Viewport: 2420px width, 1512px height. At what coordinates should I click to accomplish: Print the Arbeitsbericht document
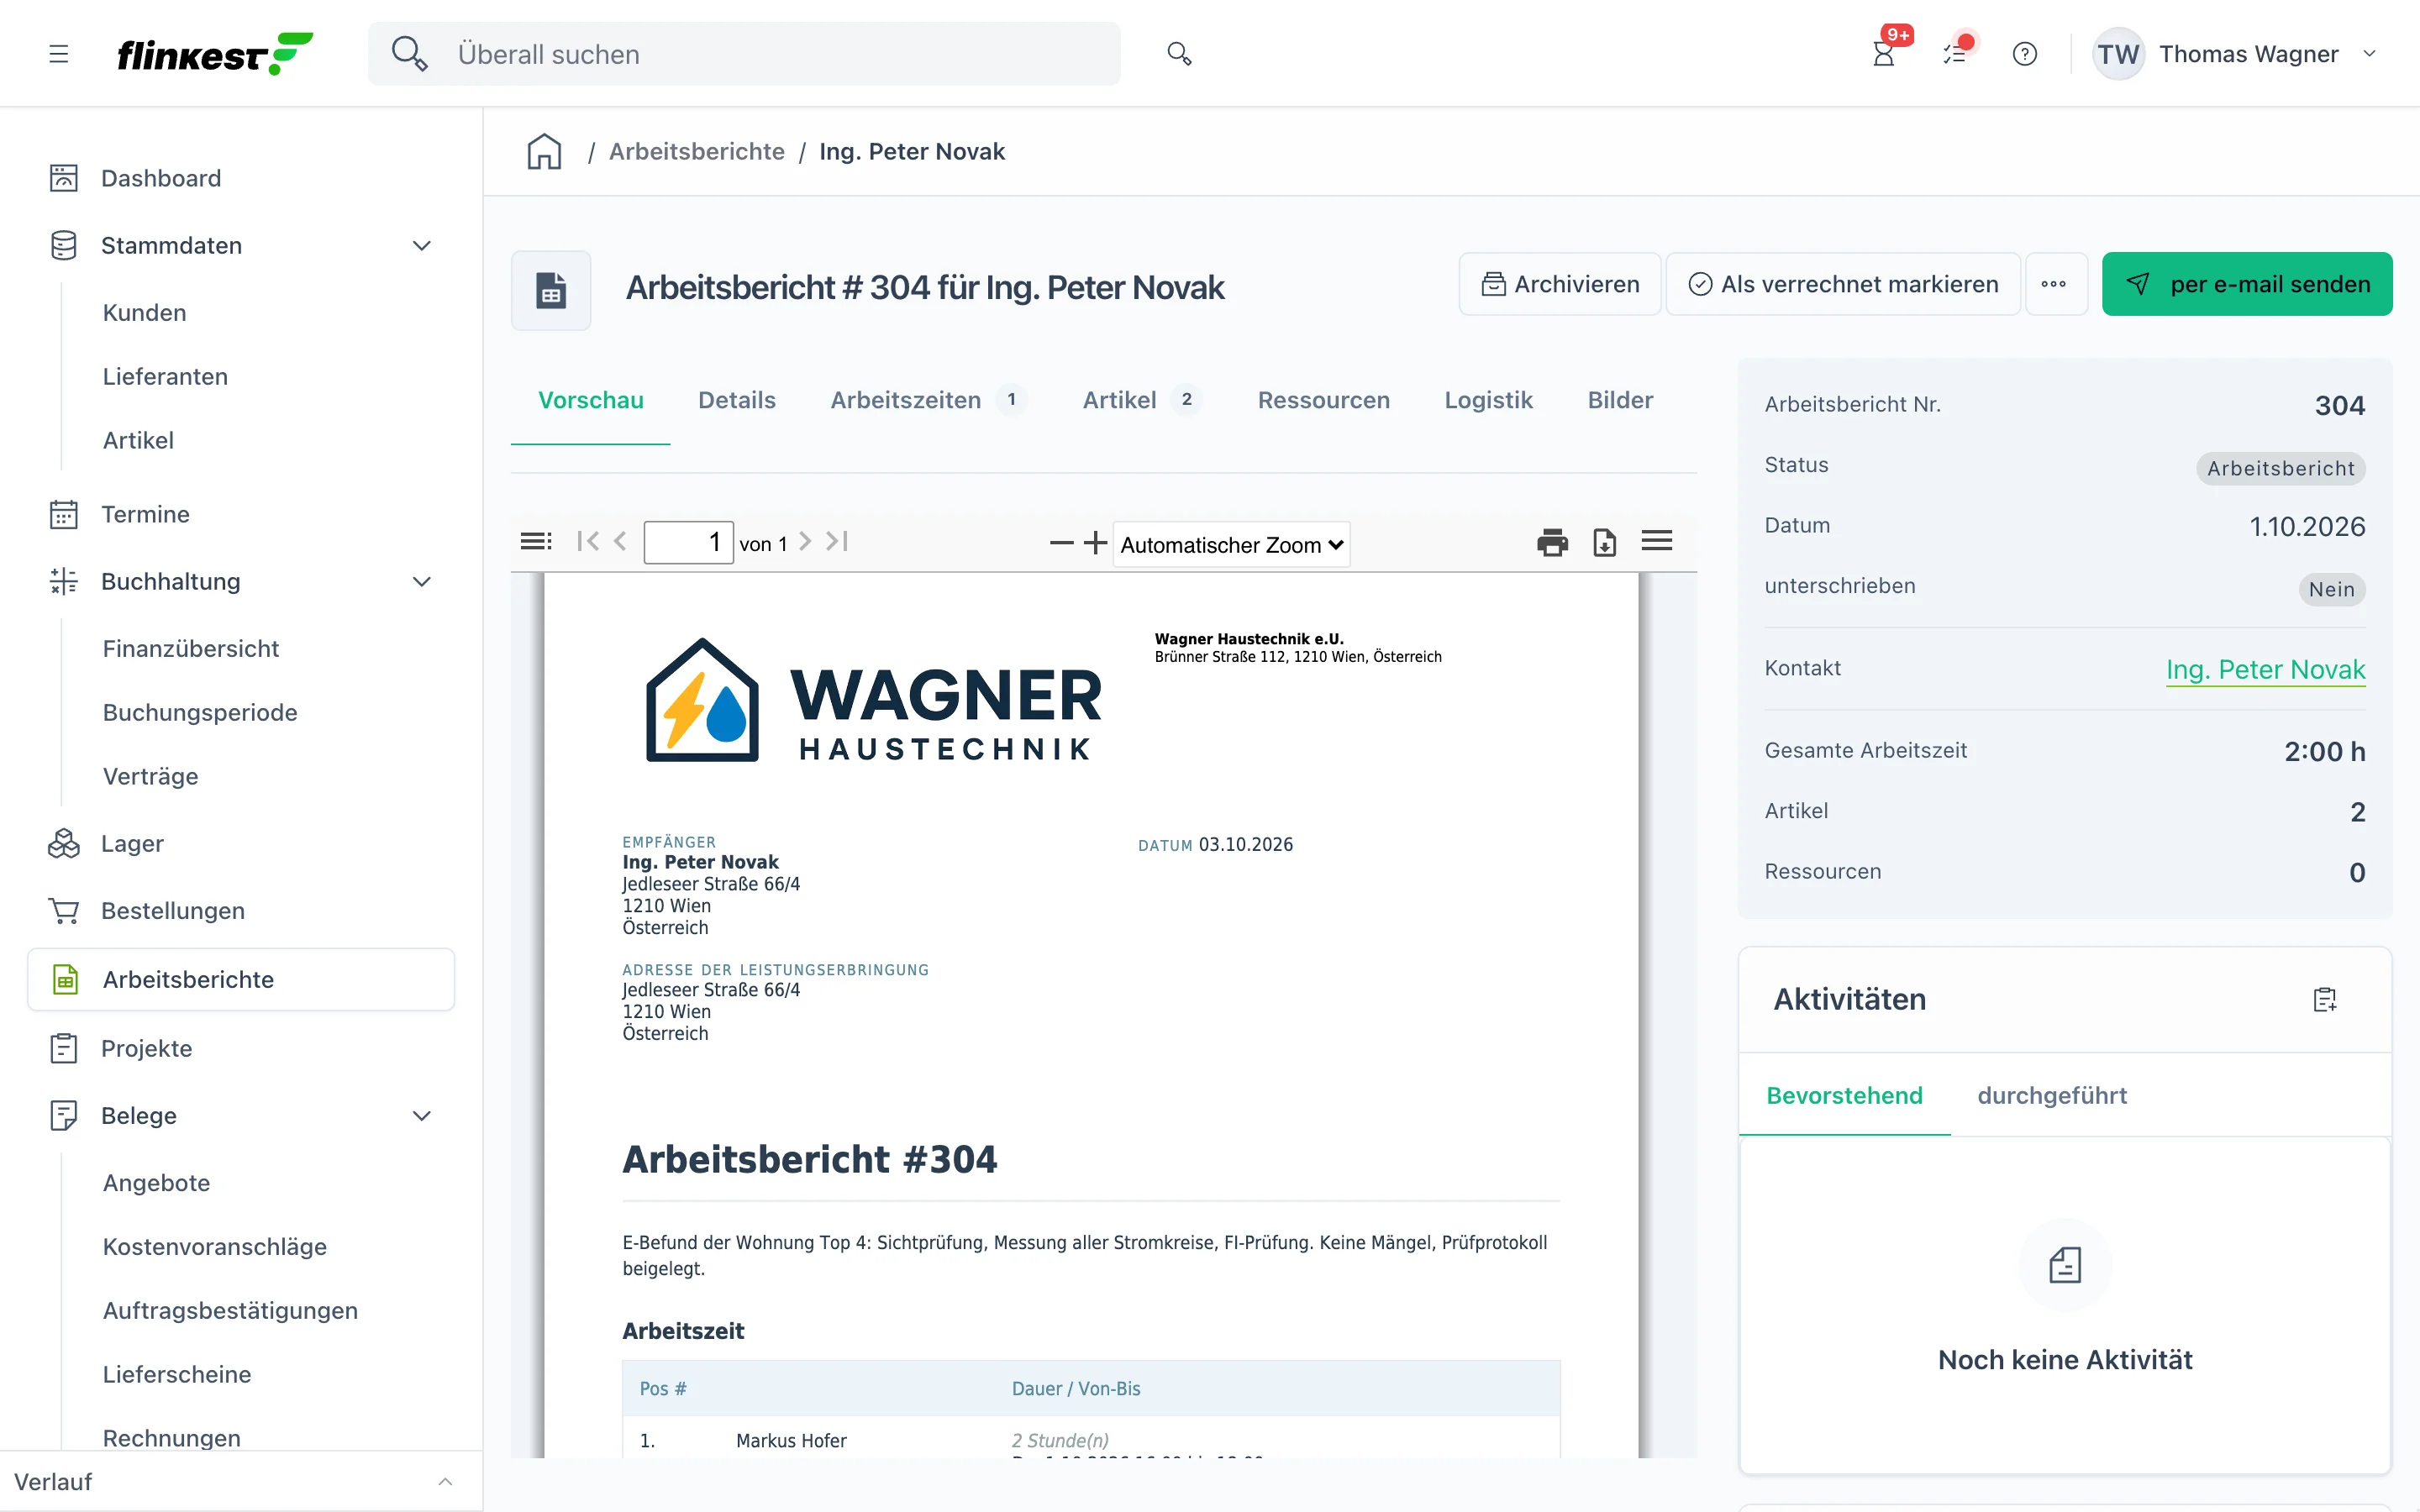coord(1552,542)
